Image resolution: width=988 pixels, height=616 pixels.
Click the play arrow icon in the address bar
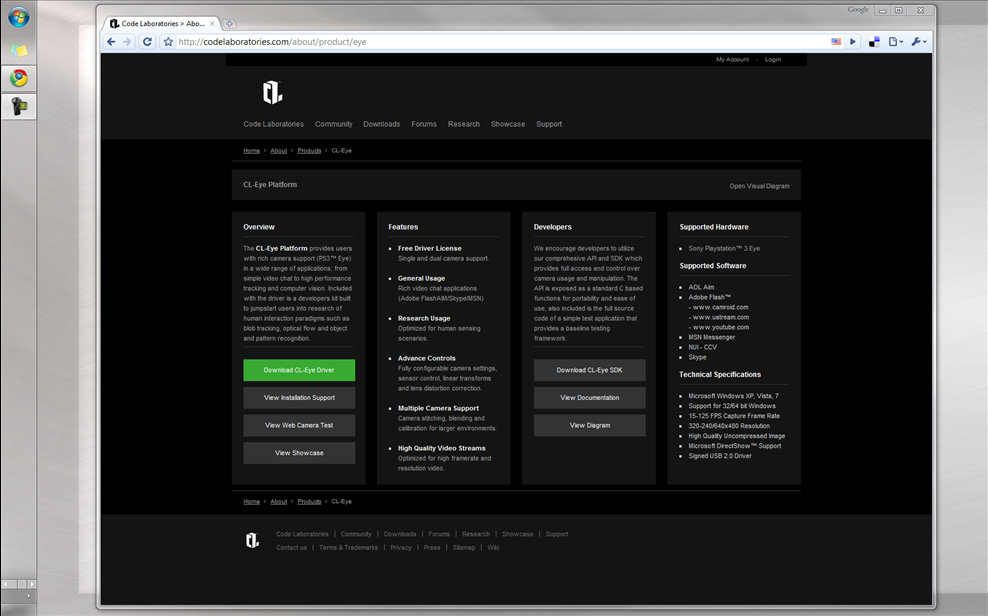click(853, 42)
